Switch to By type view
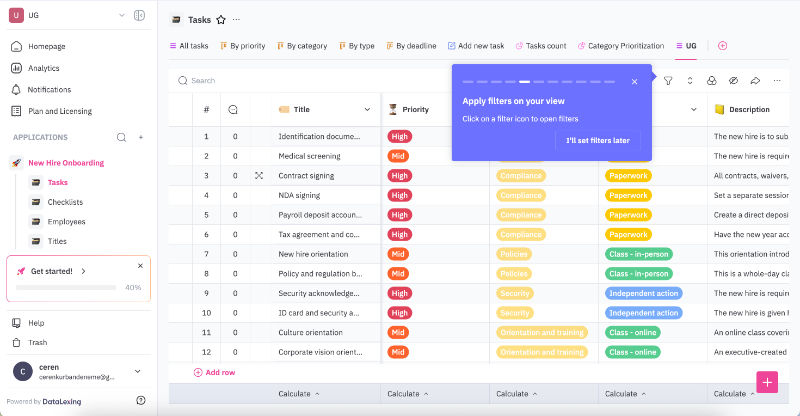Image resolution: width=800 pixels, height=416 pixels. tap(357, 46)
